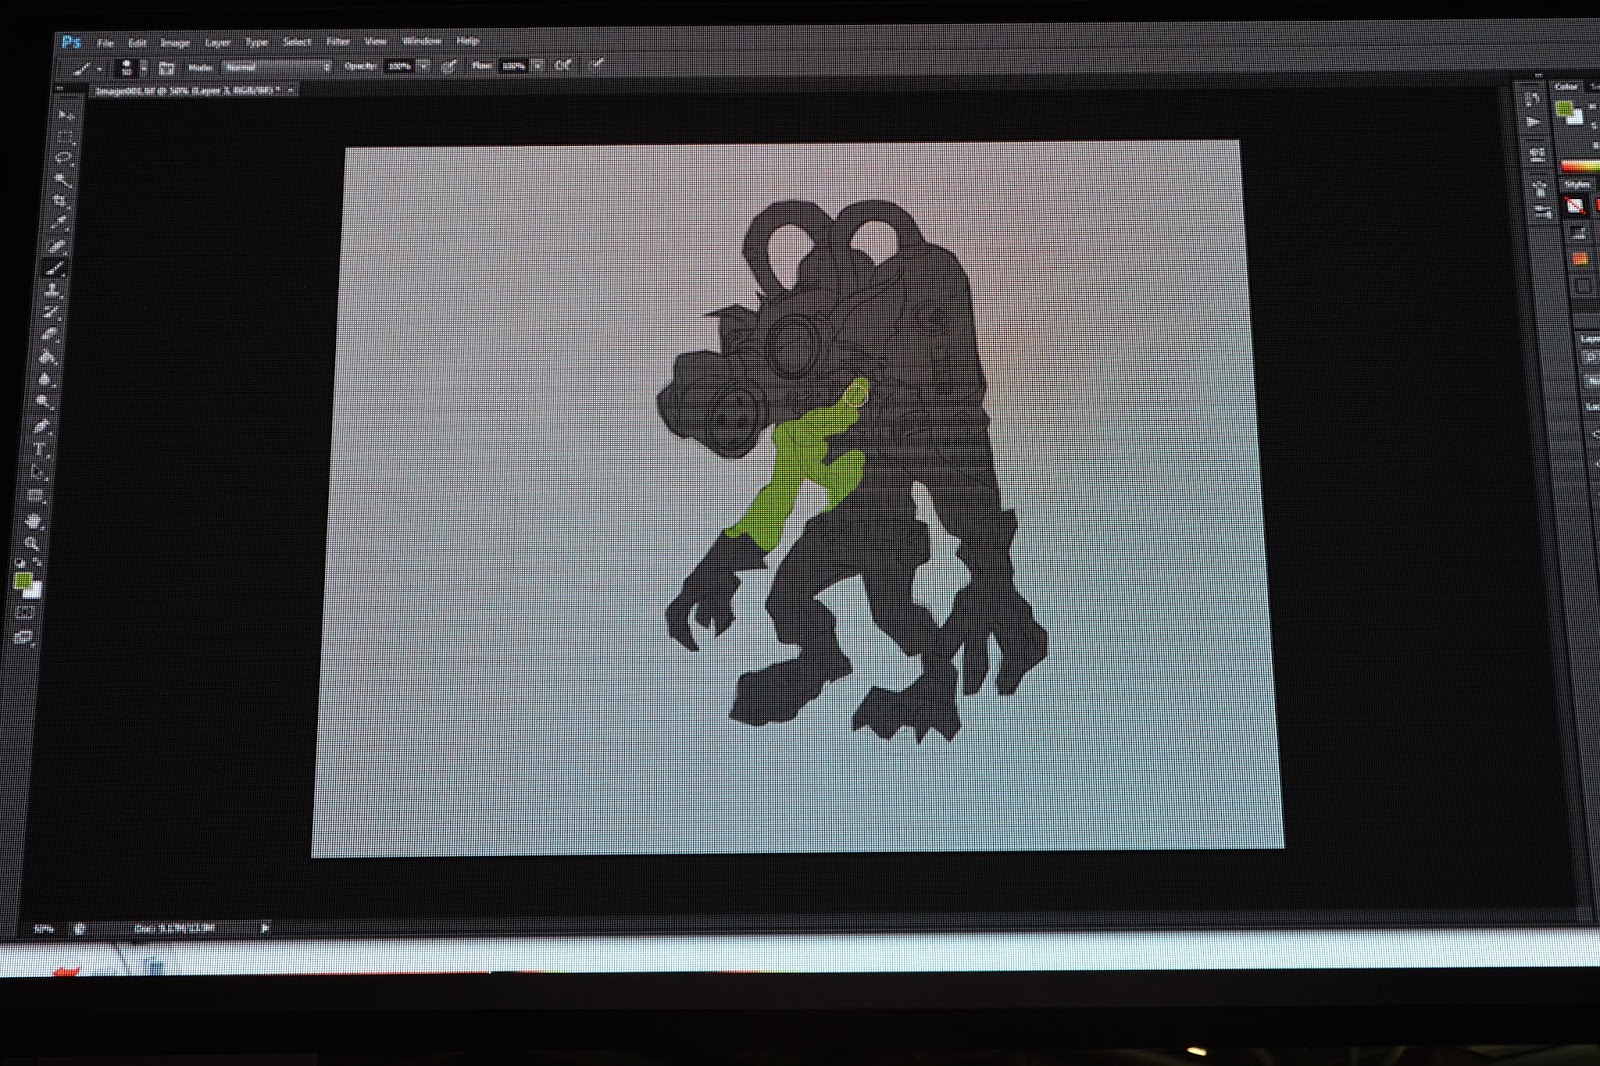Toggle the Brush panel button in options bar
This screenshot has height=1066, width=1600.
[x=166, y=68]
